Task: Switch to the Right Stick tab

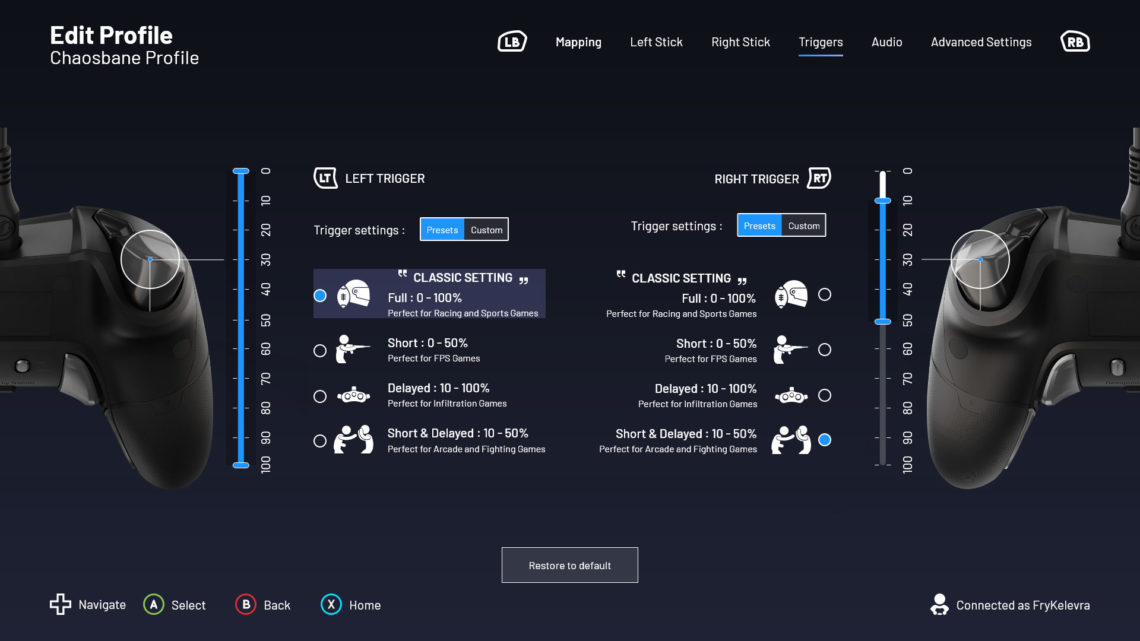Action: point(740,42)
